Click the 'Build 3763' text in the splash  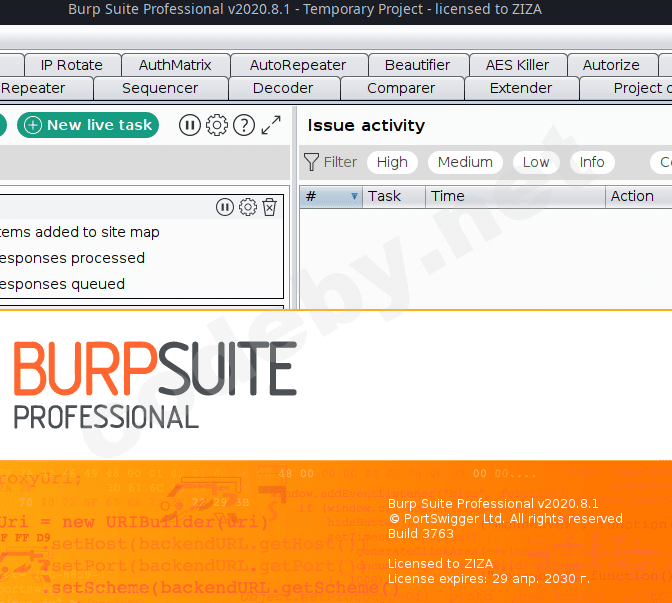421,534
